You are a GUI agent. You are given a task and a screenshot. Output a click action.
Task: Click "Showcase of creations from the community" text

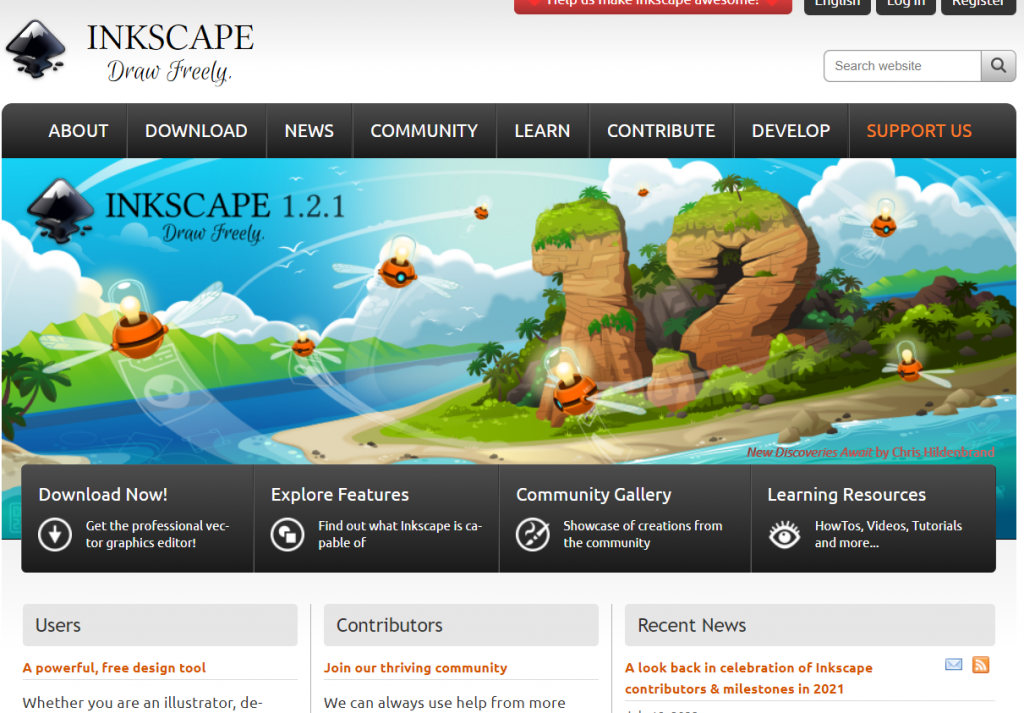click(x=643, y=534)
